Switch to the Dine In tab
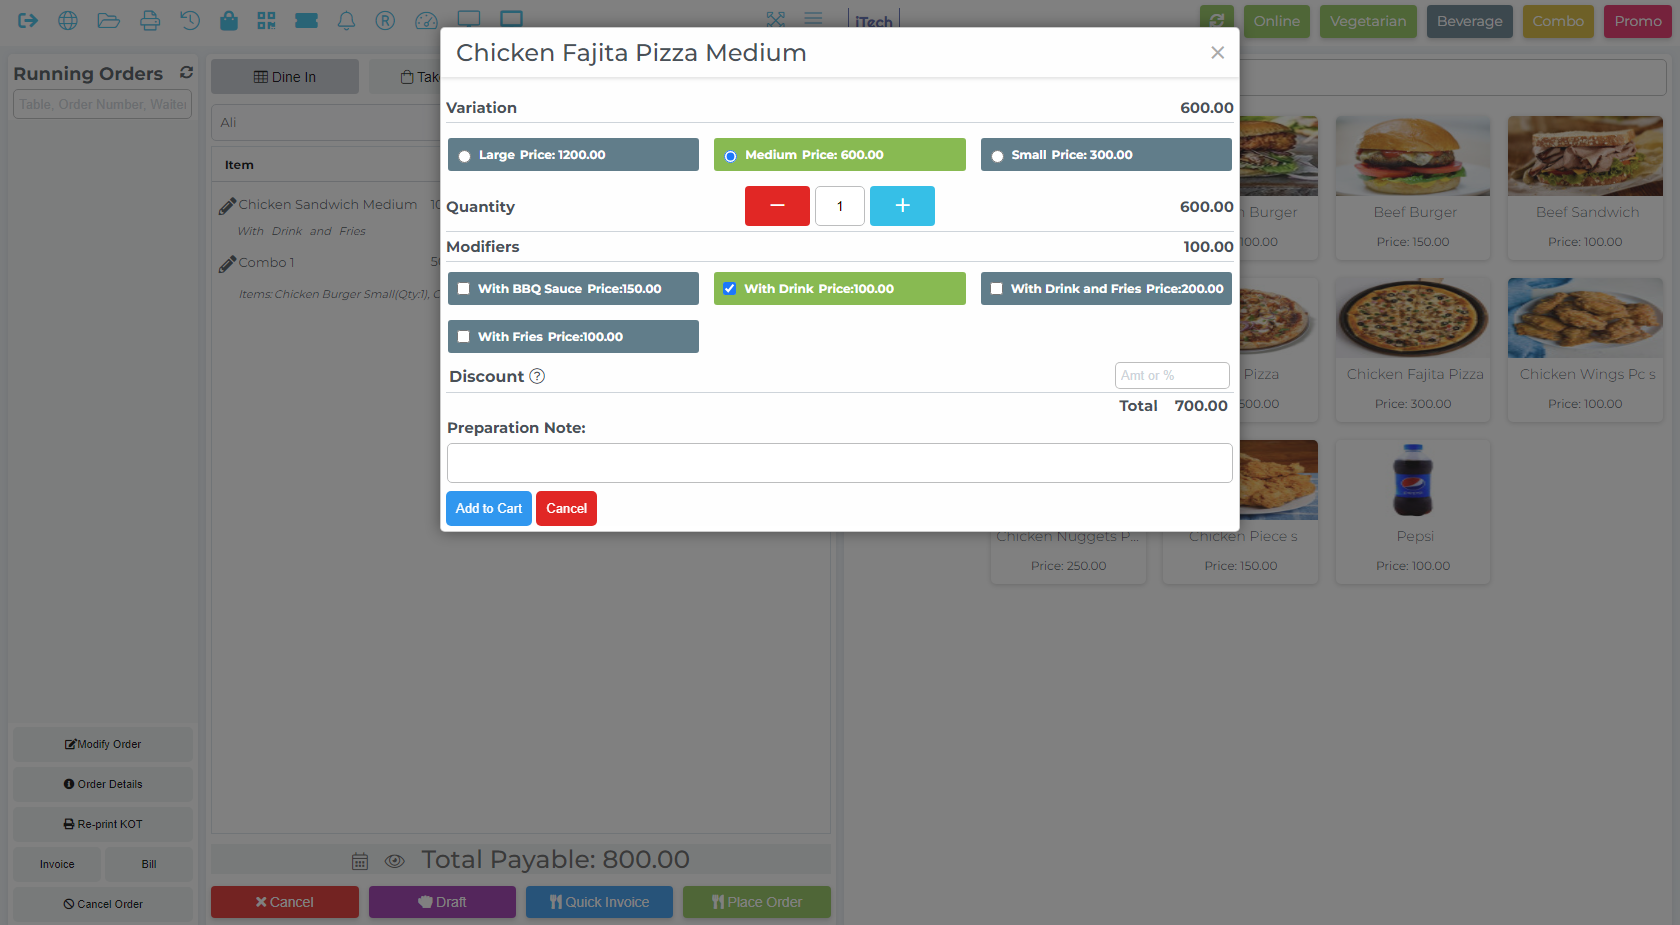Screen dimensions: 1680x925 pyautogui.click(x=285, y=77)
